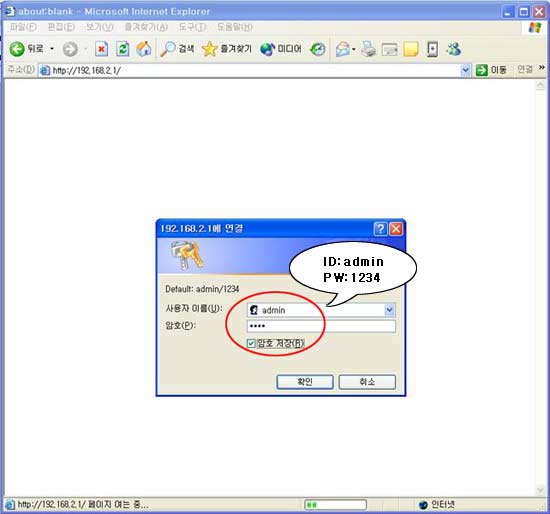
Task: Click the password (암호) input field
Action: click(x=321, y=326)
